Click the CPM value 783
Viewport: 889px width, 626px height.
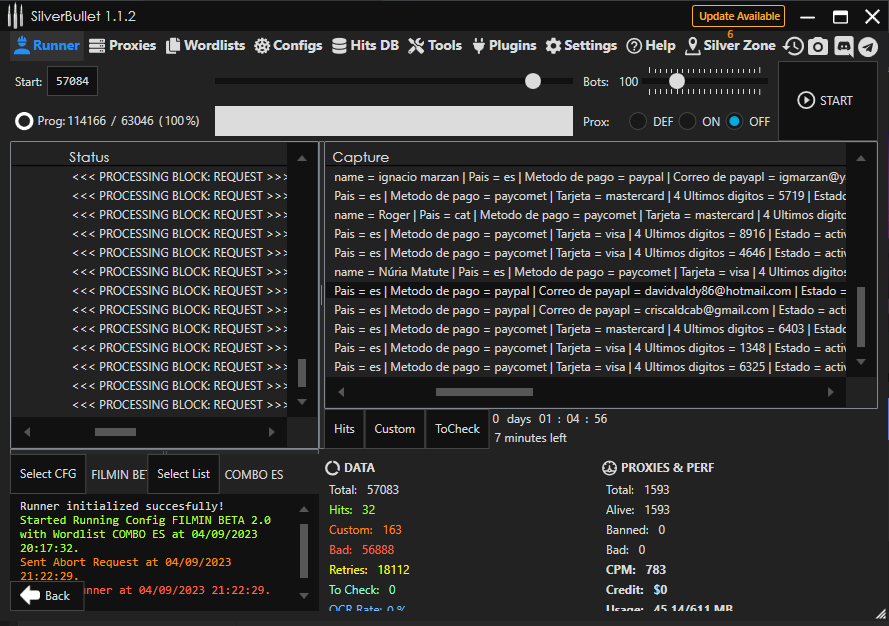pos(655,569)
